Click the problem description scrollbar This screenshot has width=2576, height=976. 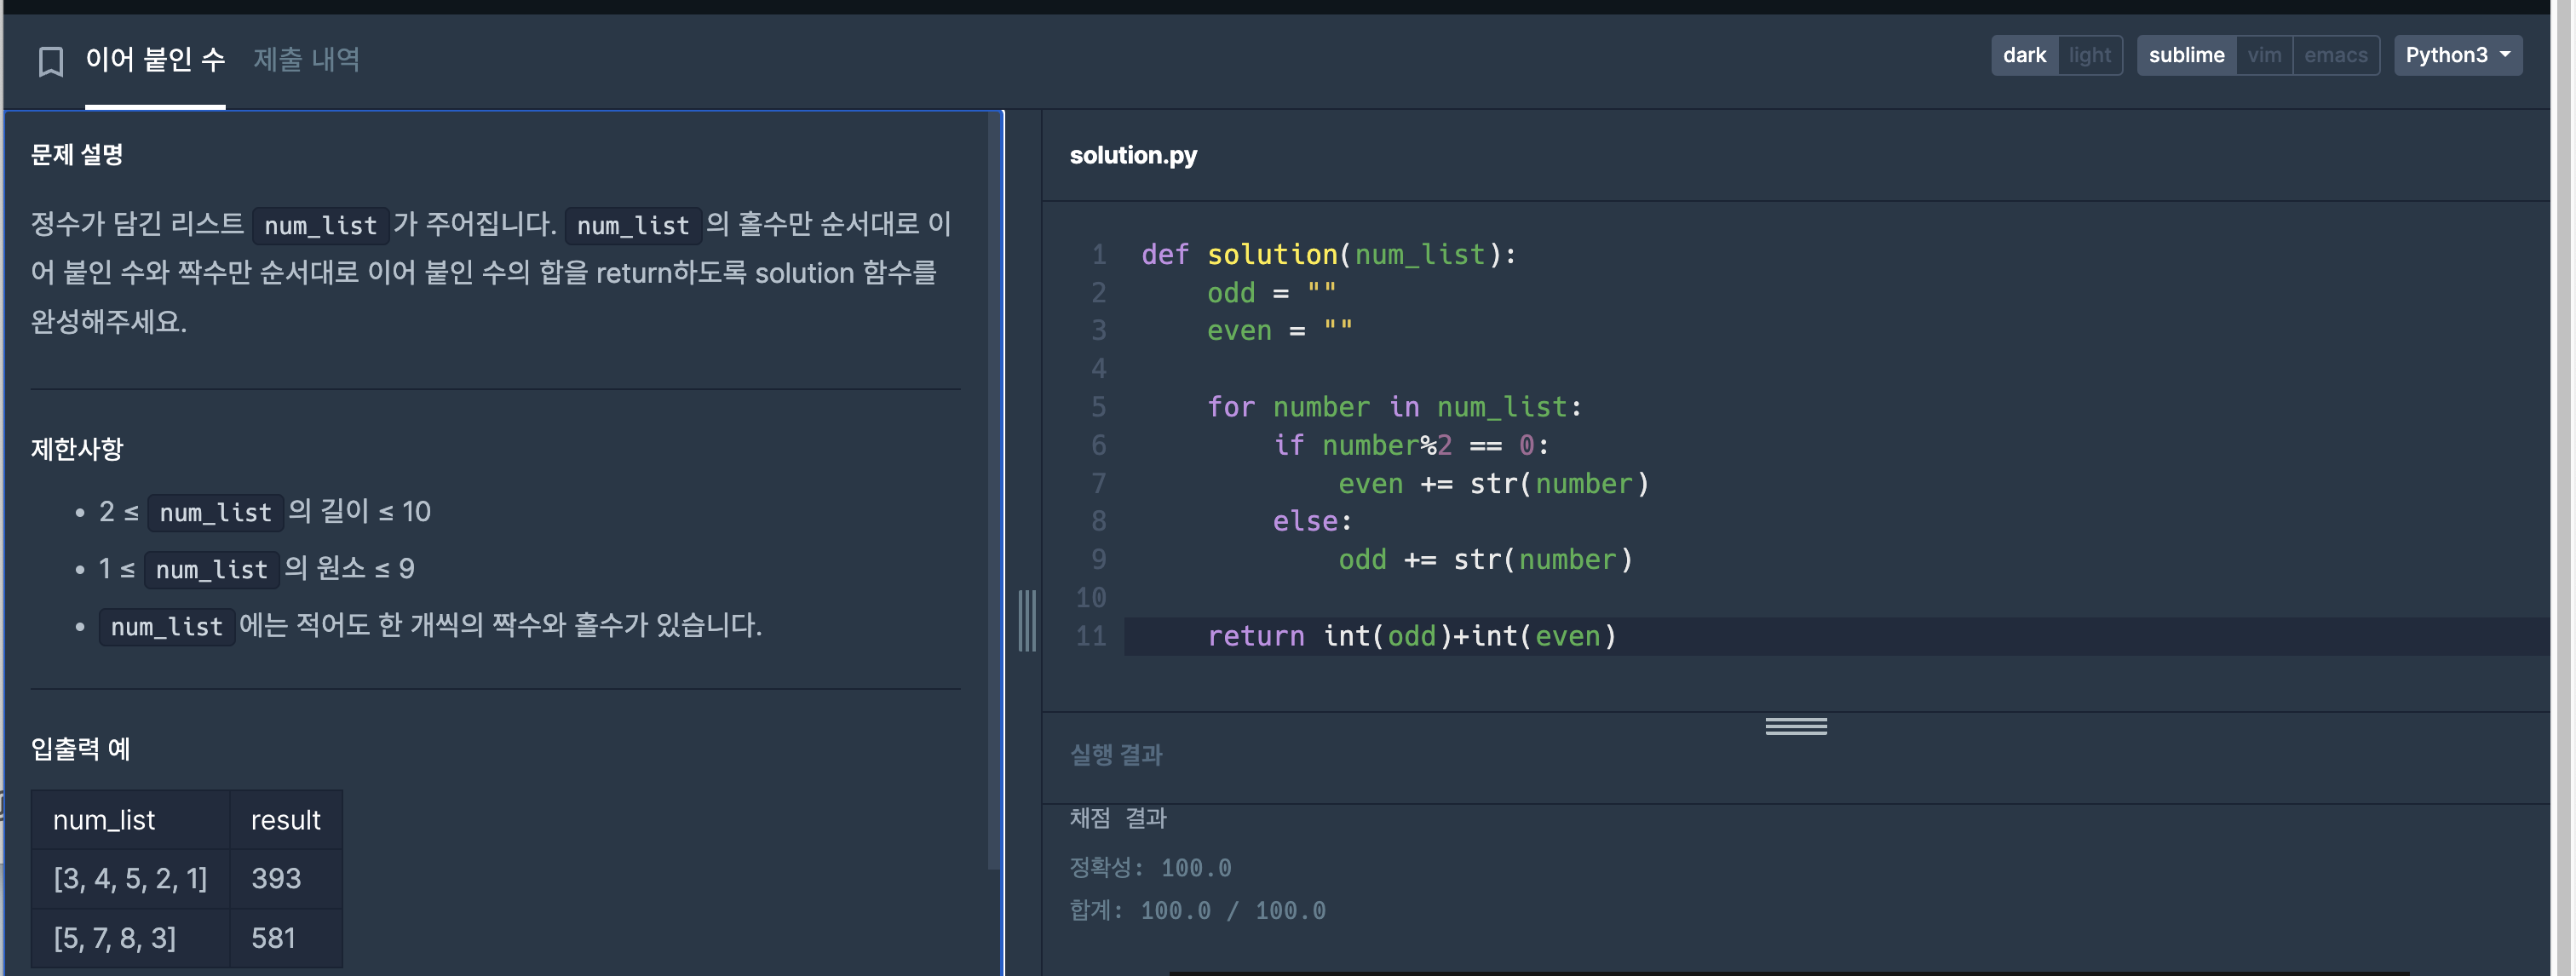pos(993,490)
